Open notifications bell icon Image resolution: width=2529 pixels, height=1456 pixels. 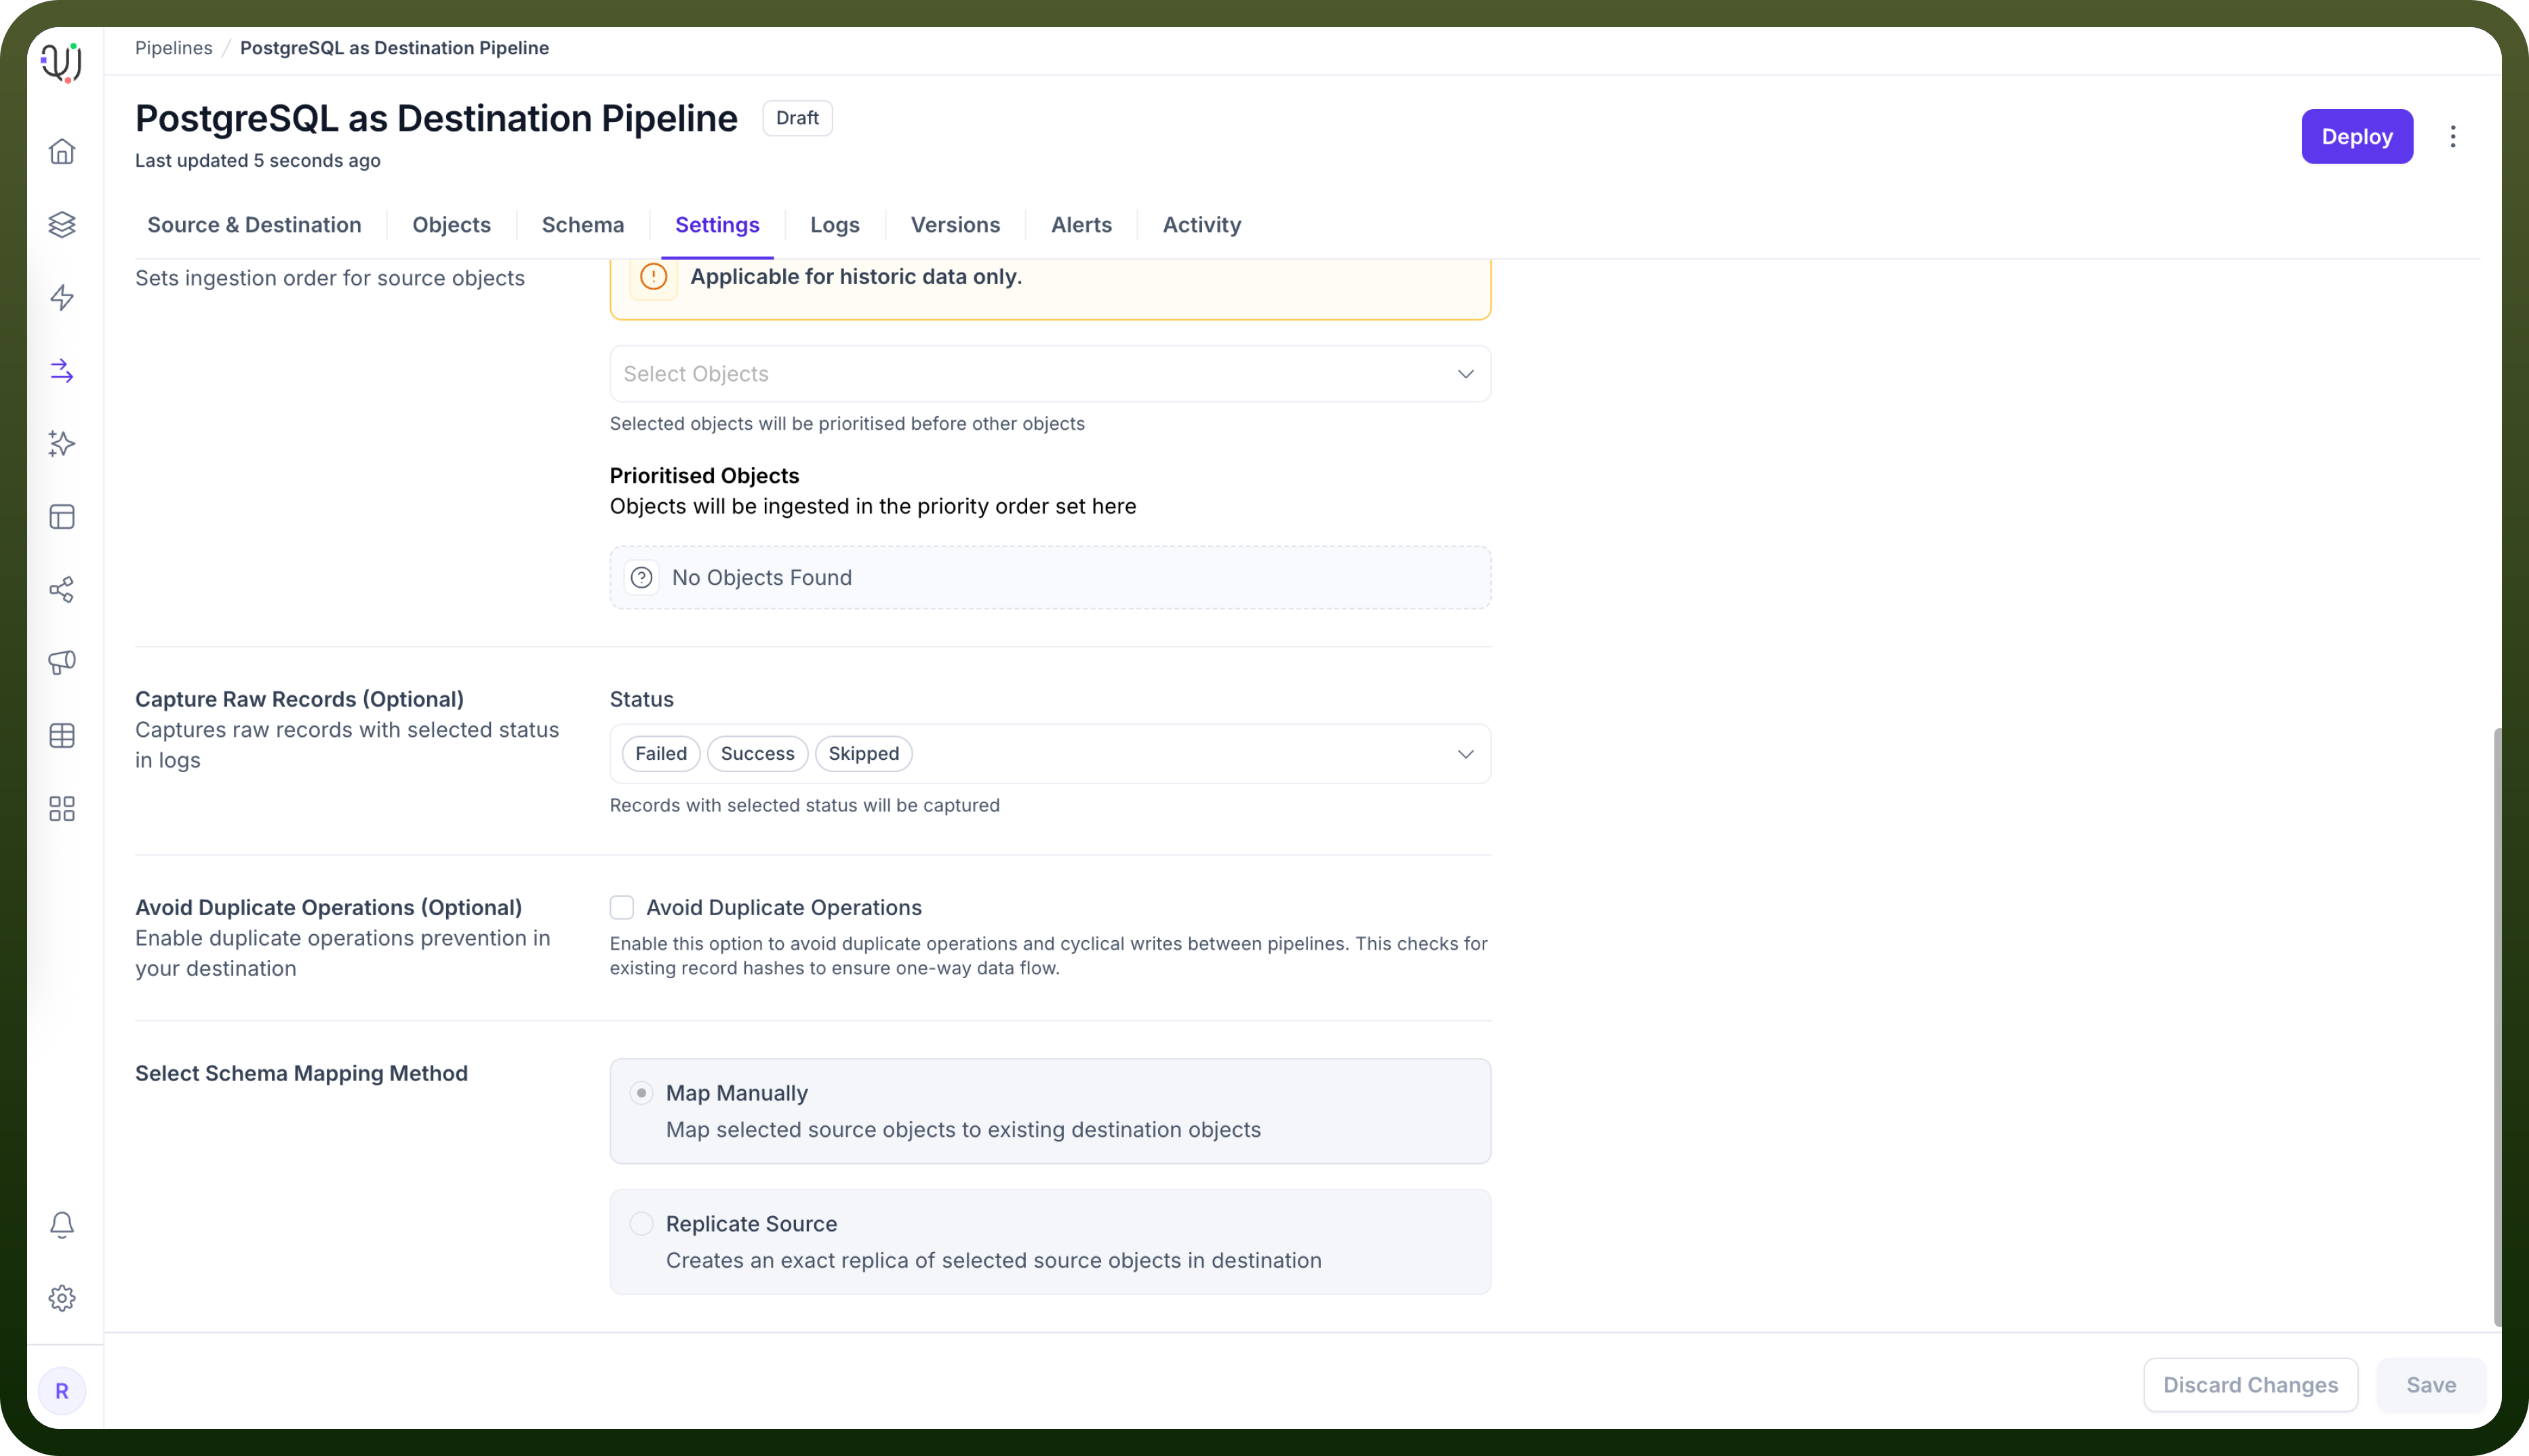[62, 1225]
